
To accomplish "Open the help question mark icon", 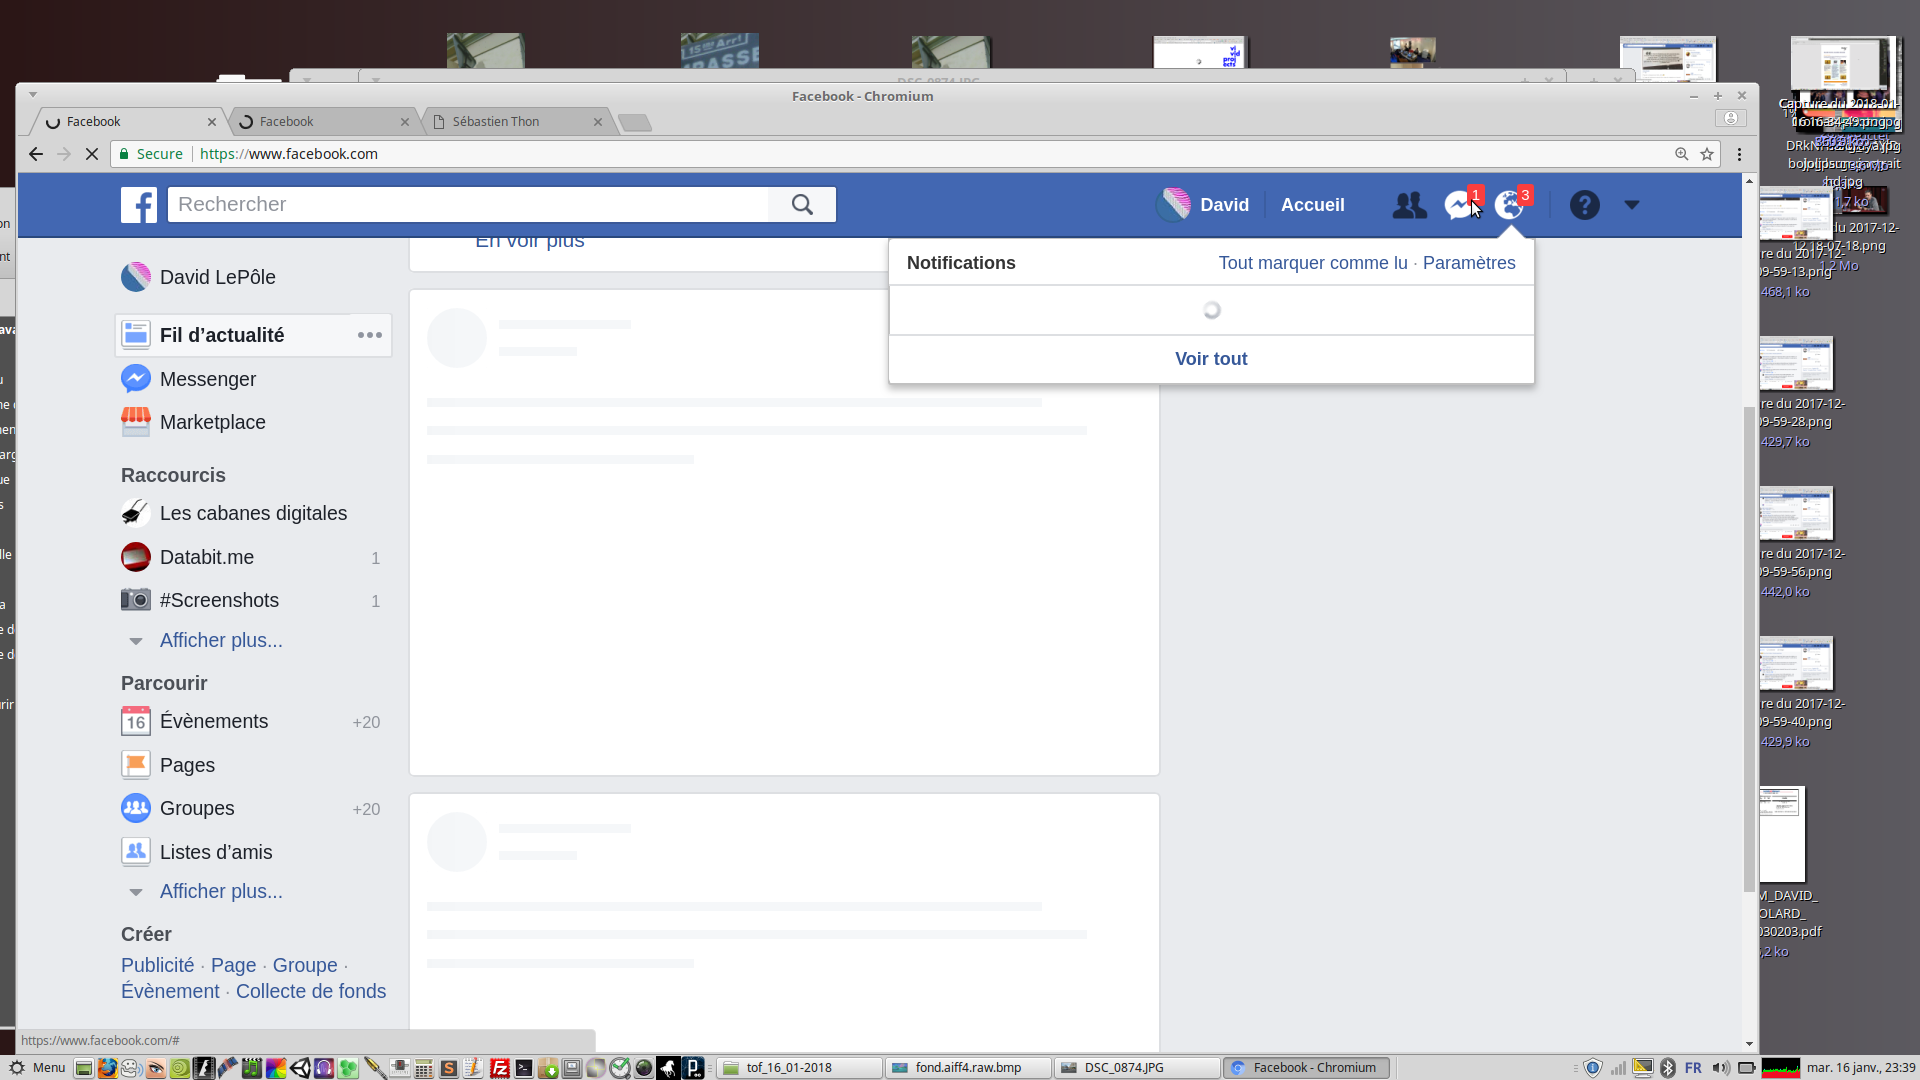I will coord(1584,206).
